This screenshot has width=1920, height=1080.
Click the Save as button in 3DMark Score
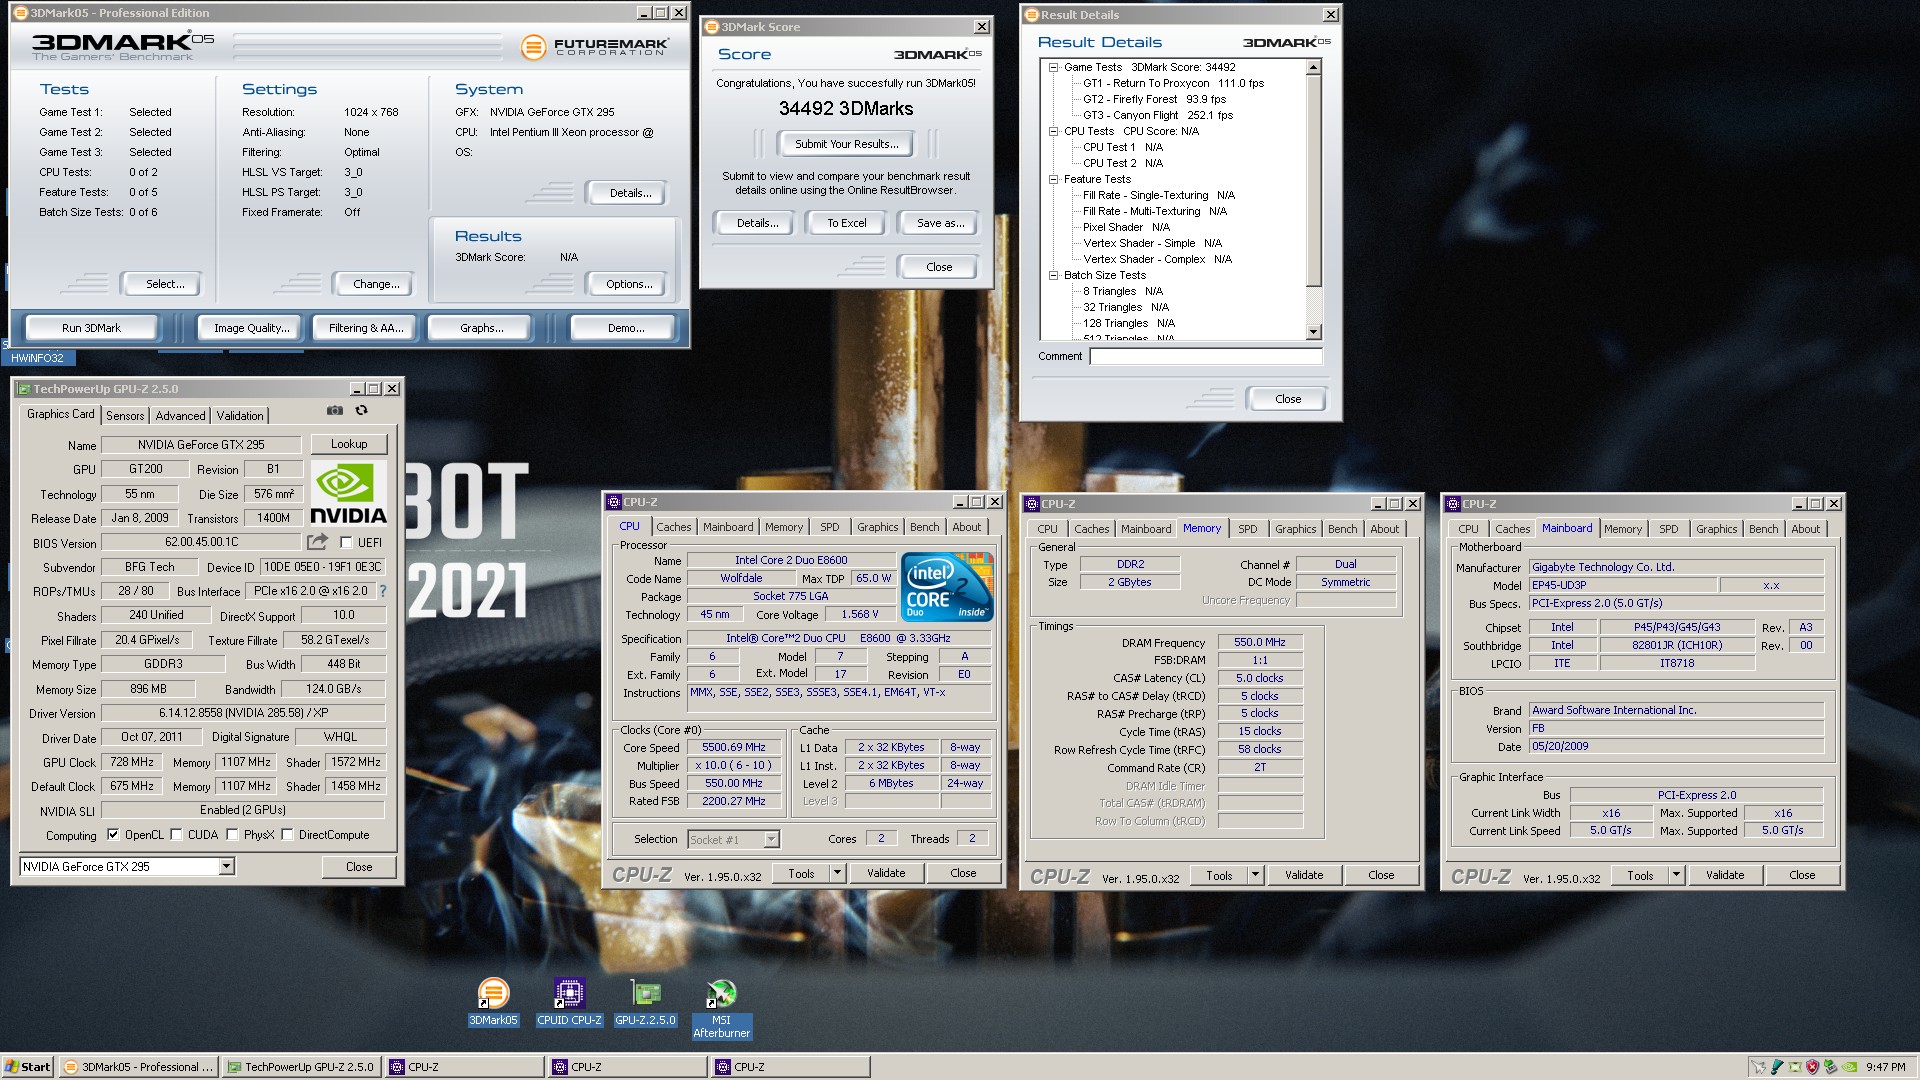pyautogui.click(x=940, y=223)
